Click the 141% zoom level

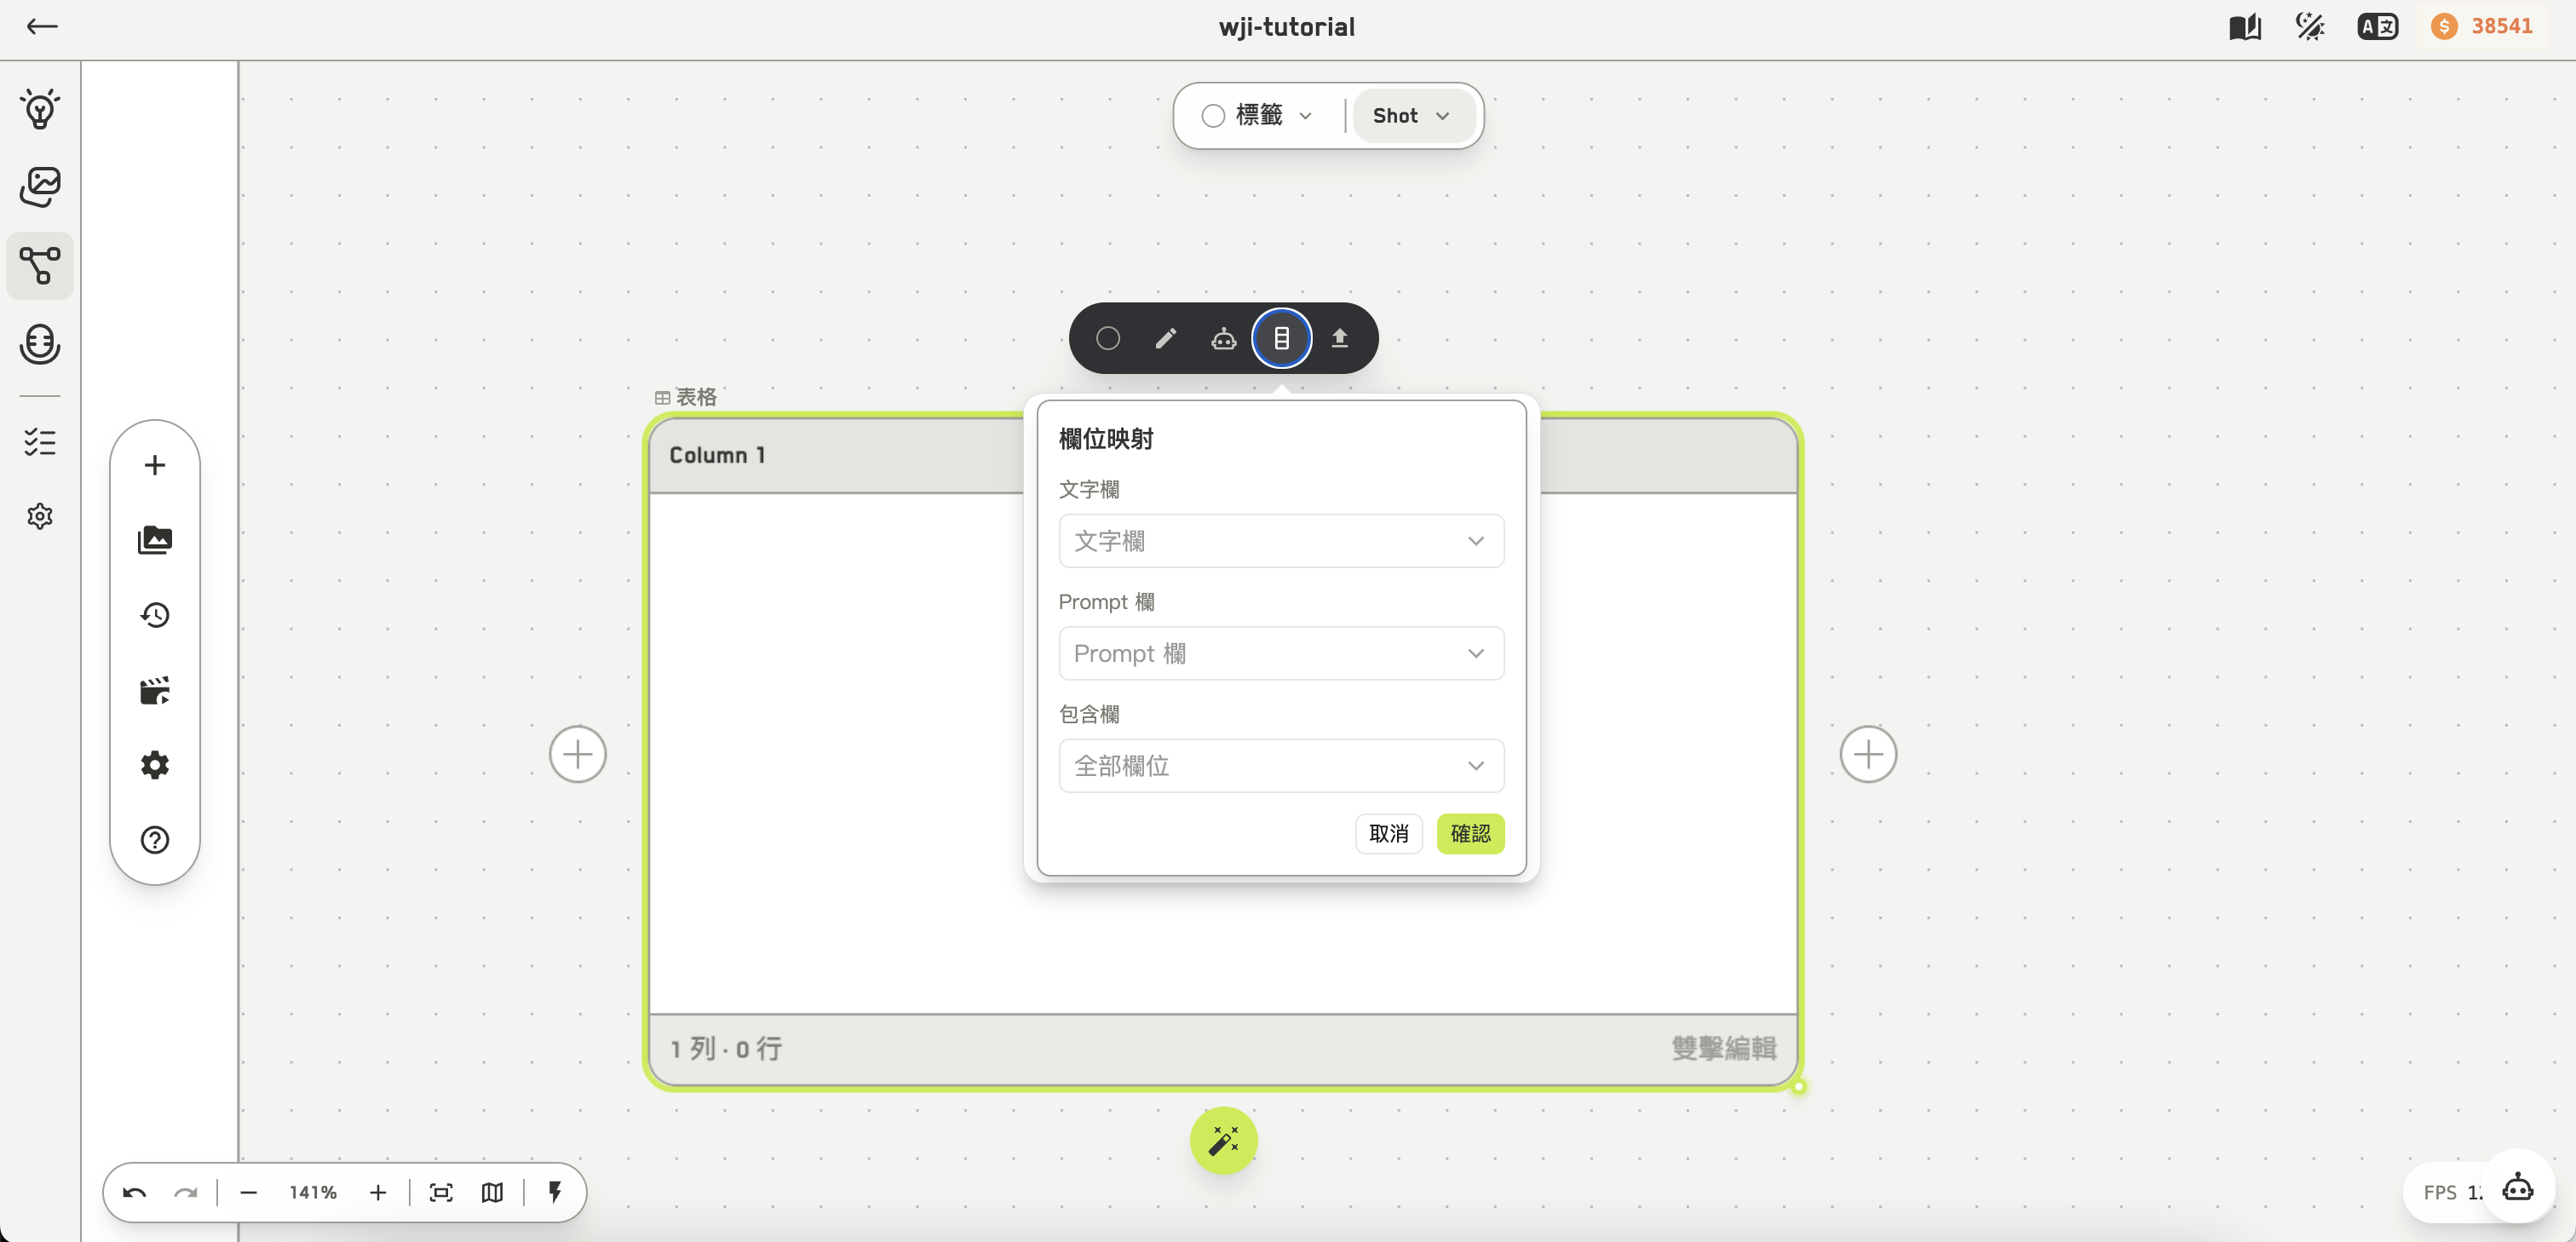coord(313,1193)
